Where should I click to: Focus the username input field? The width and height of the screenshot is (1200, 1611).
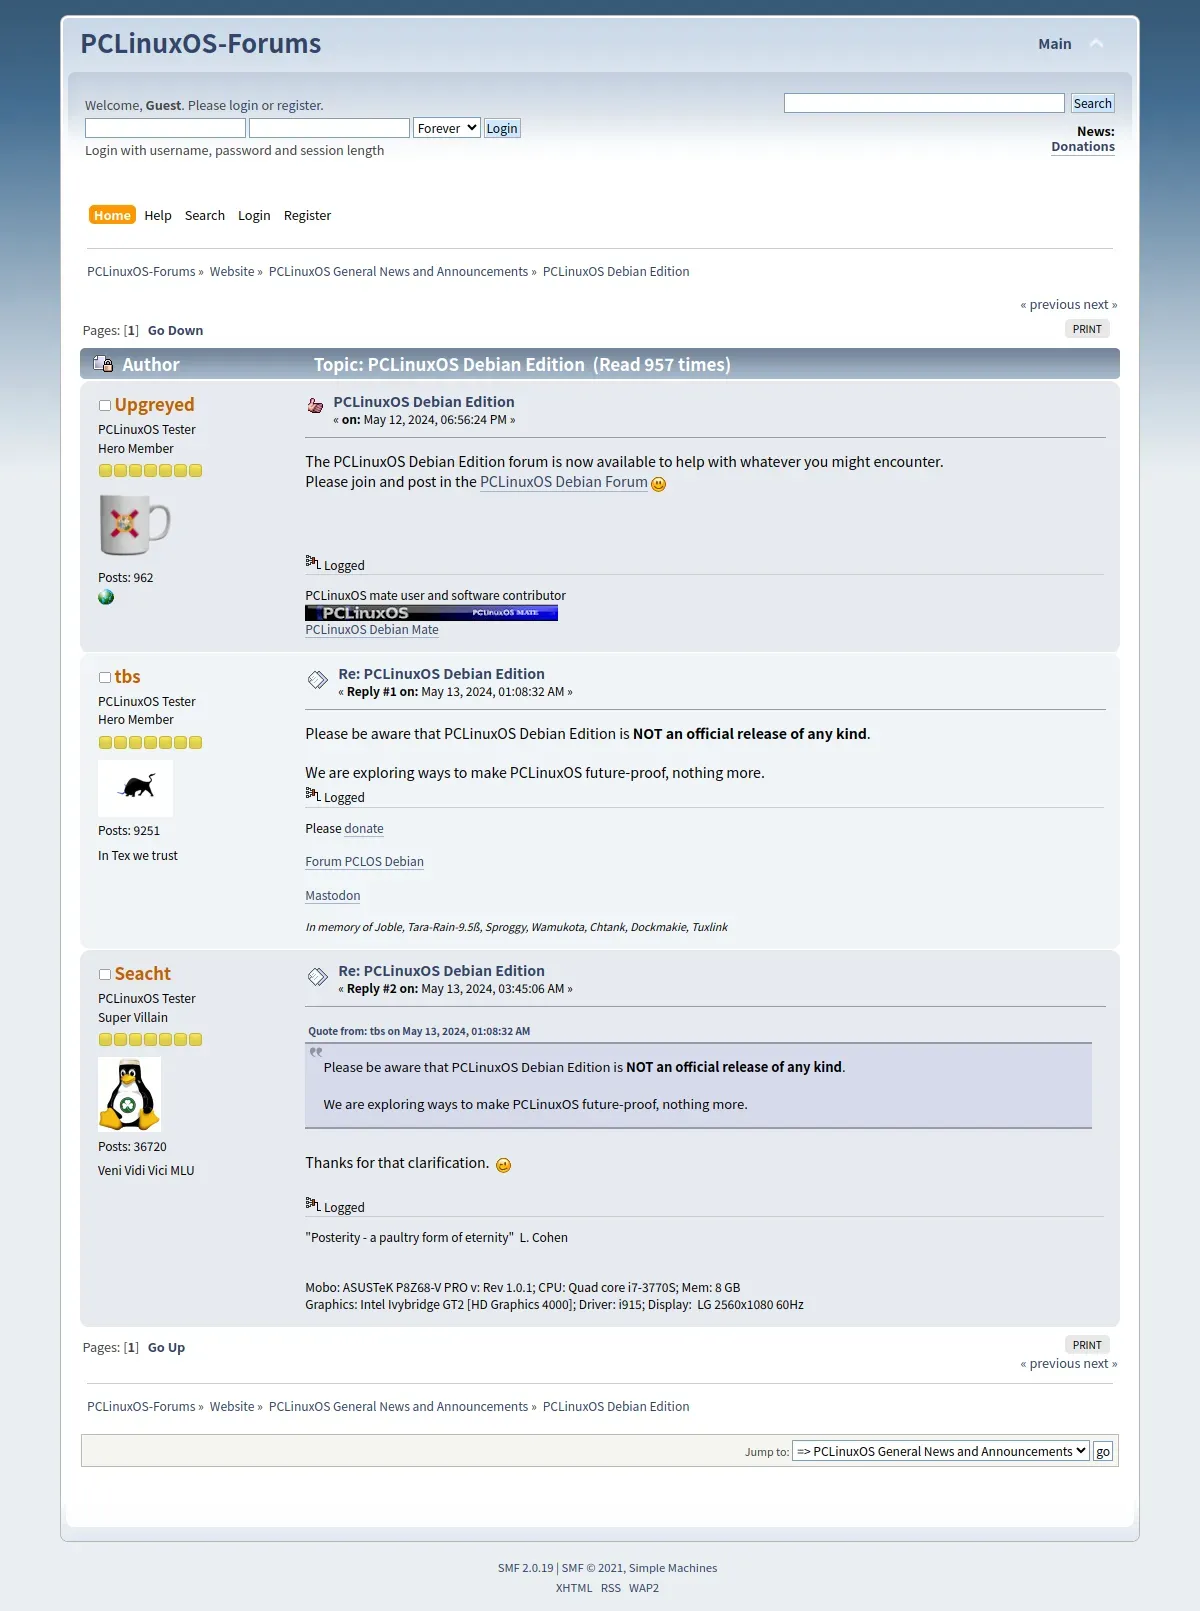(x=165, y=128)
